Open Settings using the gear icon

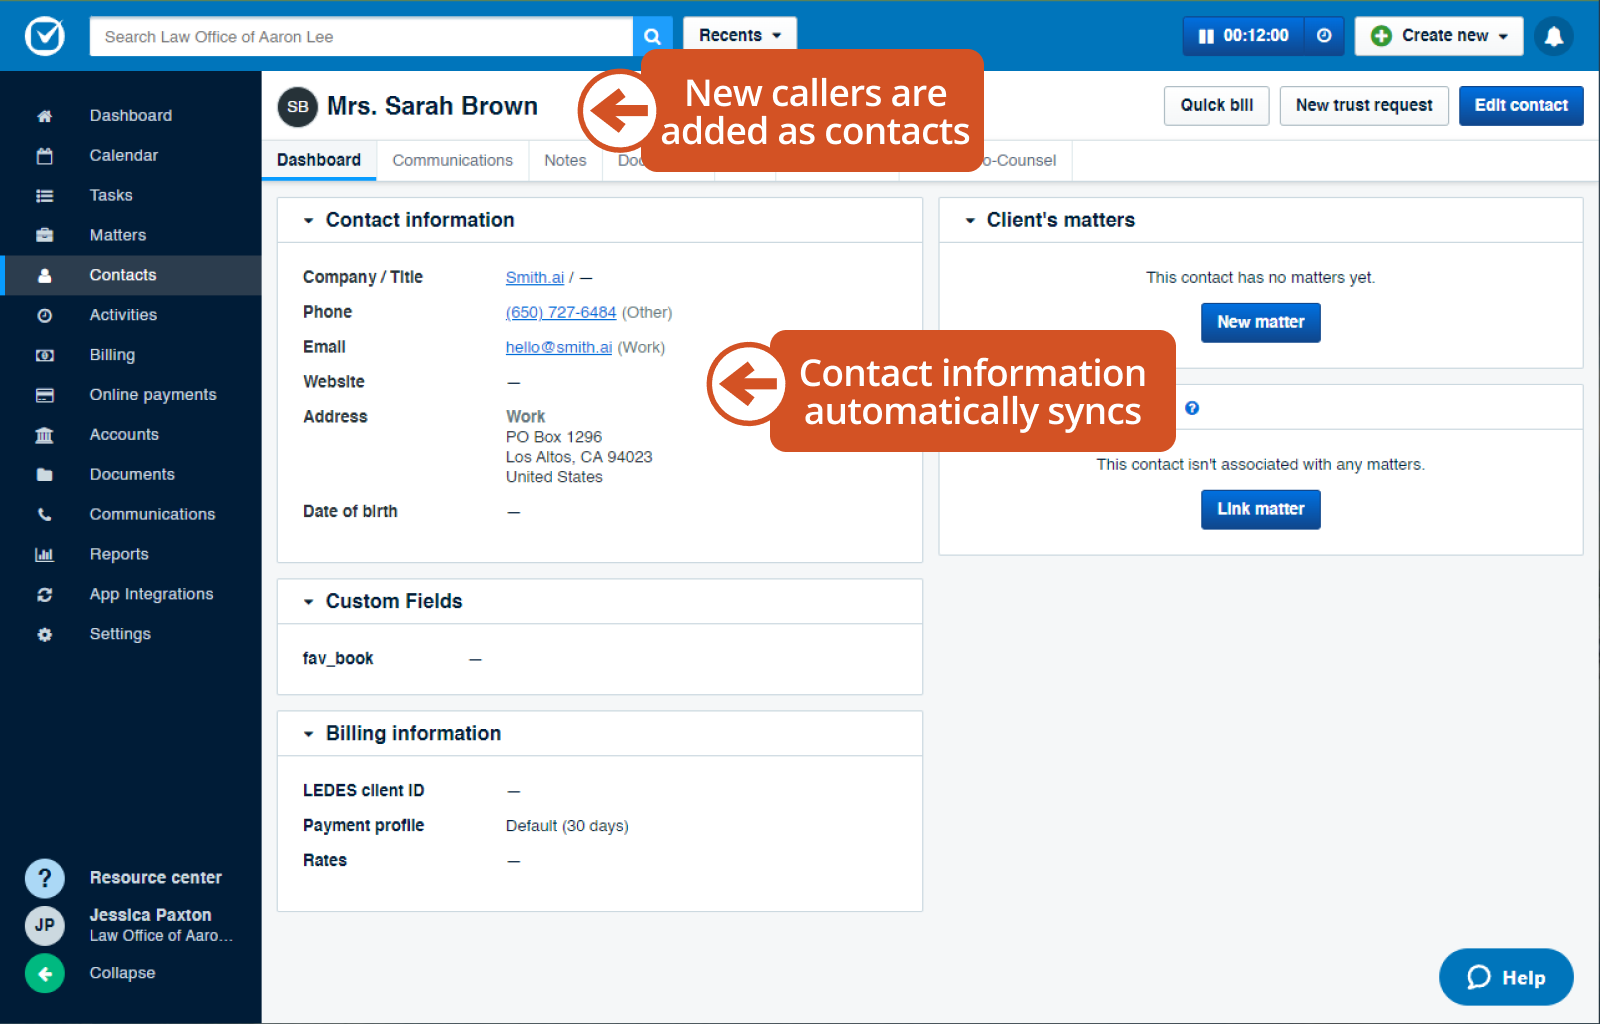tap(45, 634)
